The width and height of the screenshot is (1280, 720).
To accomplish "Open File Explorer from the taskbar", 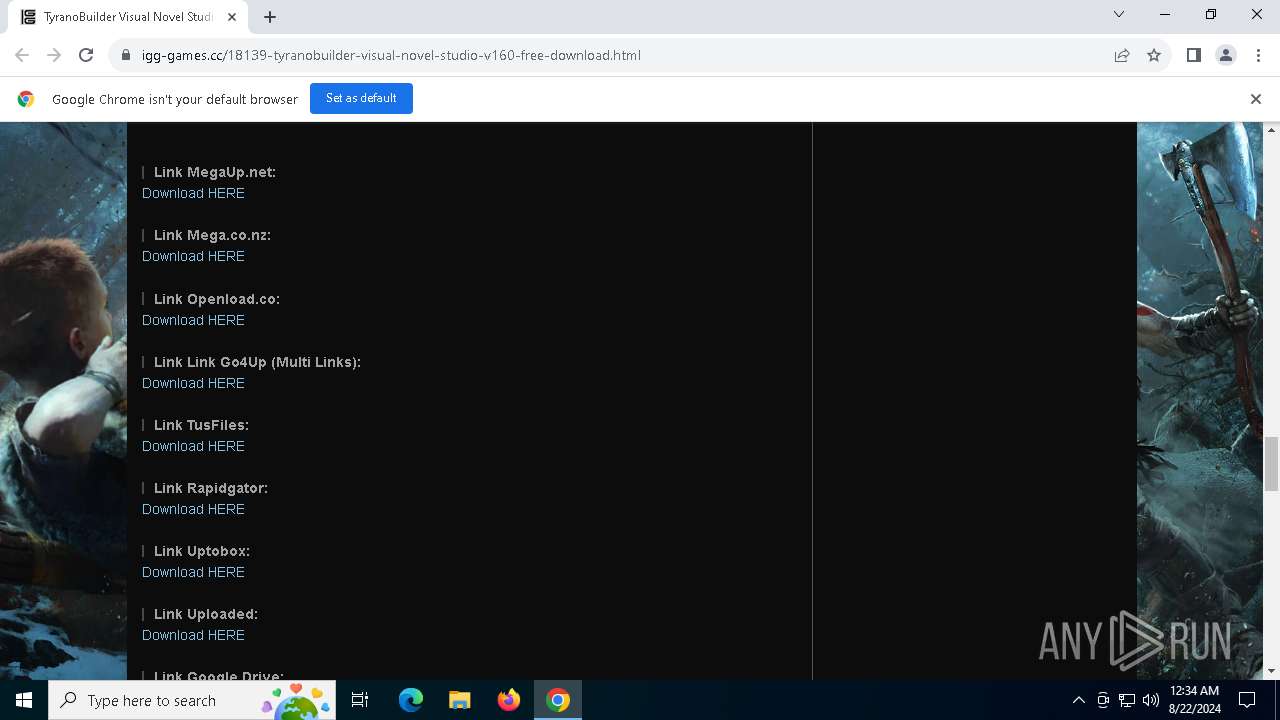I will click(459, 700).
